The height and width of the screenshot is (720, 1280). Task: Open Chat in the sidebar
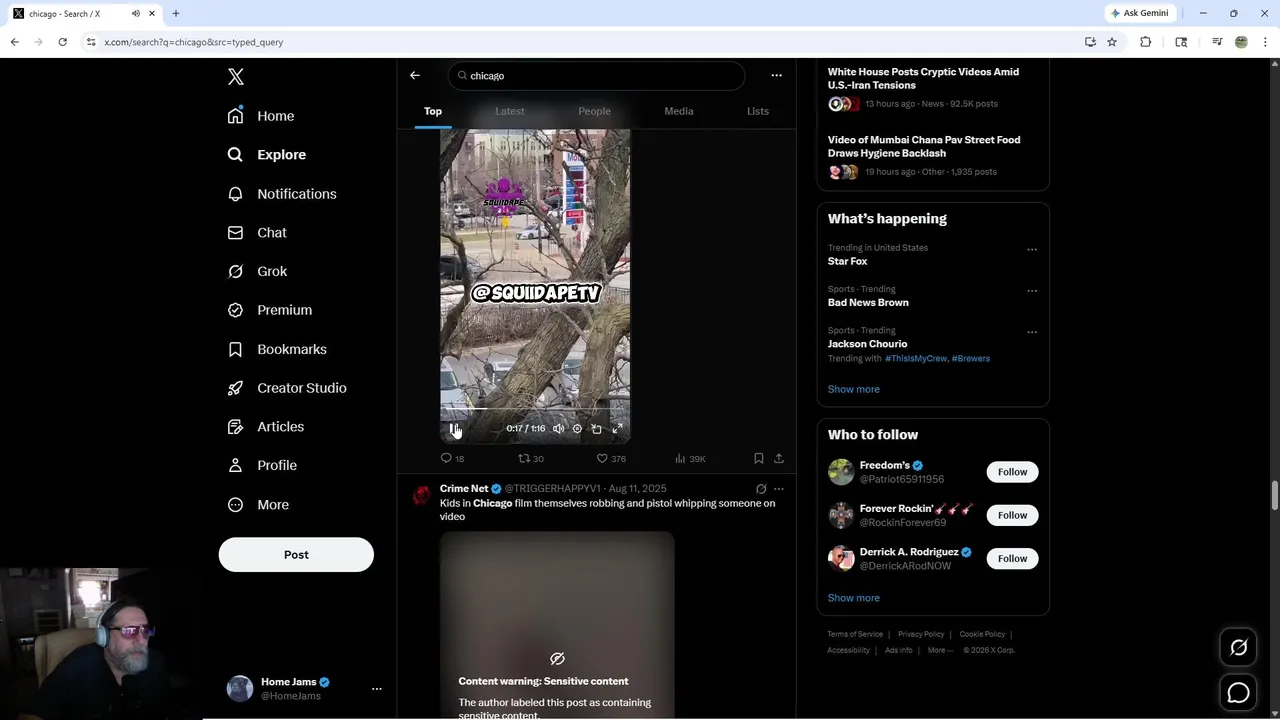pos(257,232)
